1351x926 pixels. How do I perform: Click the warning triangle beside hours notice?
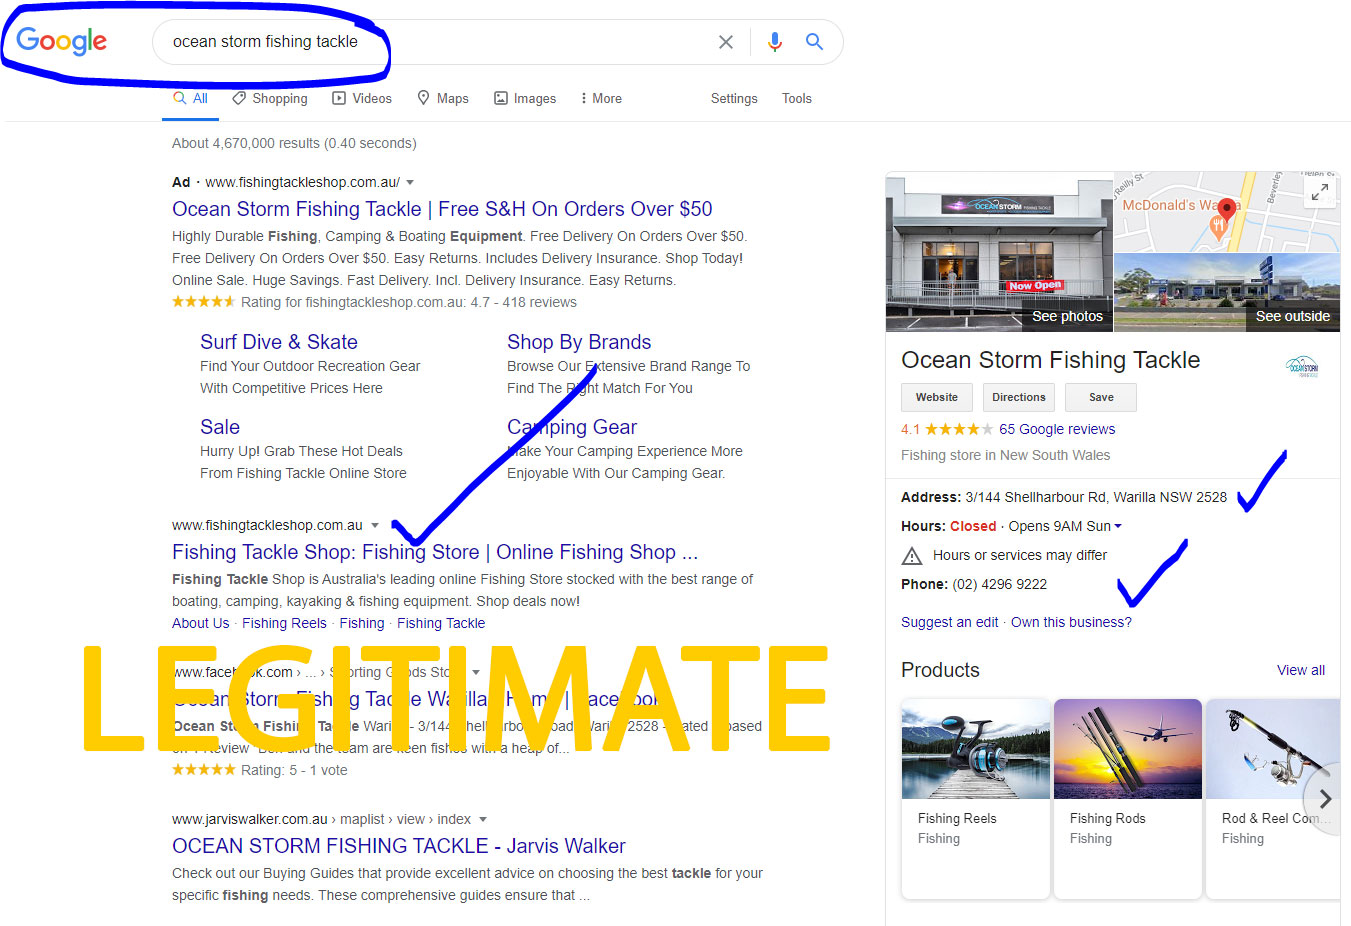[911, 556]
